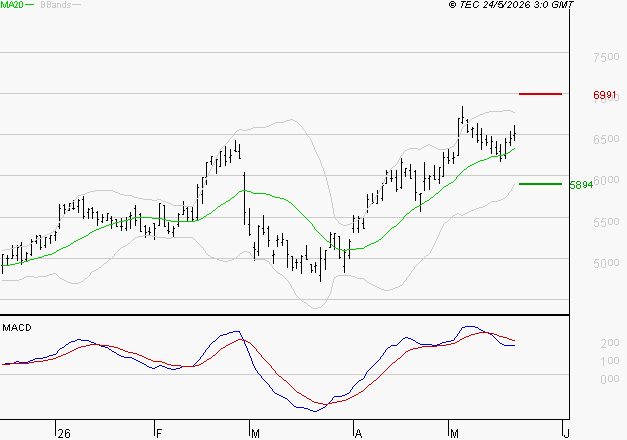Click the TEC copyright timestamp text
The height and width of the screenshot is (440, 627).
(511, 5)
